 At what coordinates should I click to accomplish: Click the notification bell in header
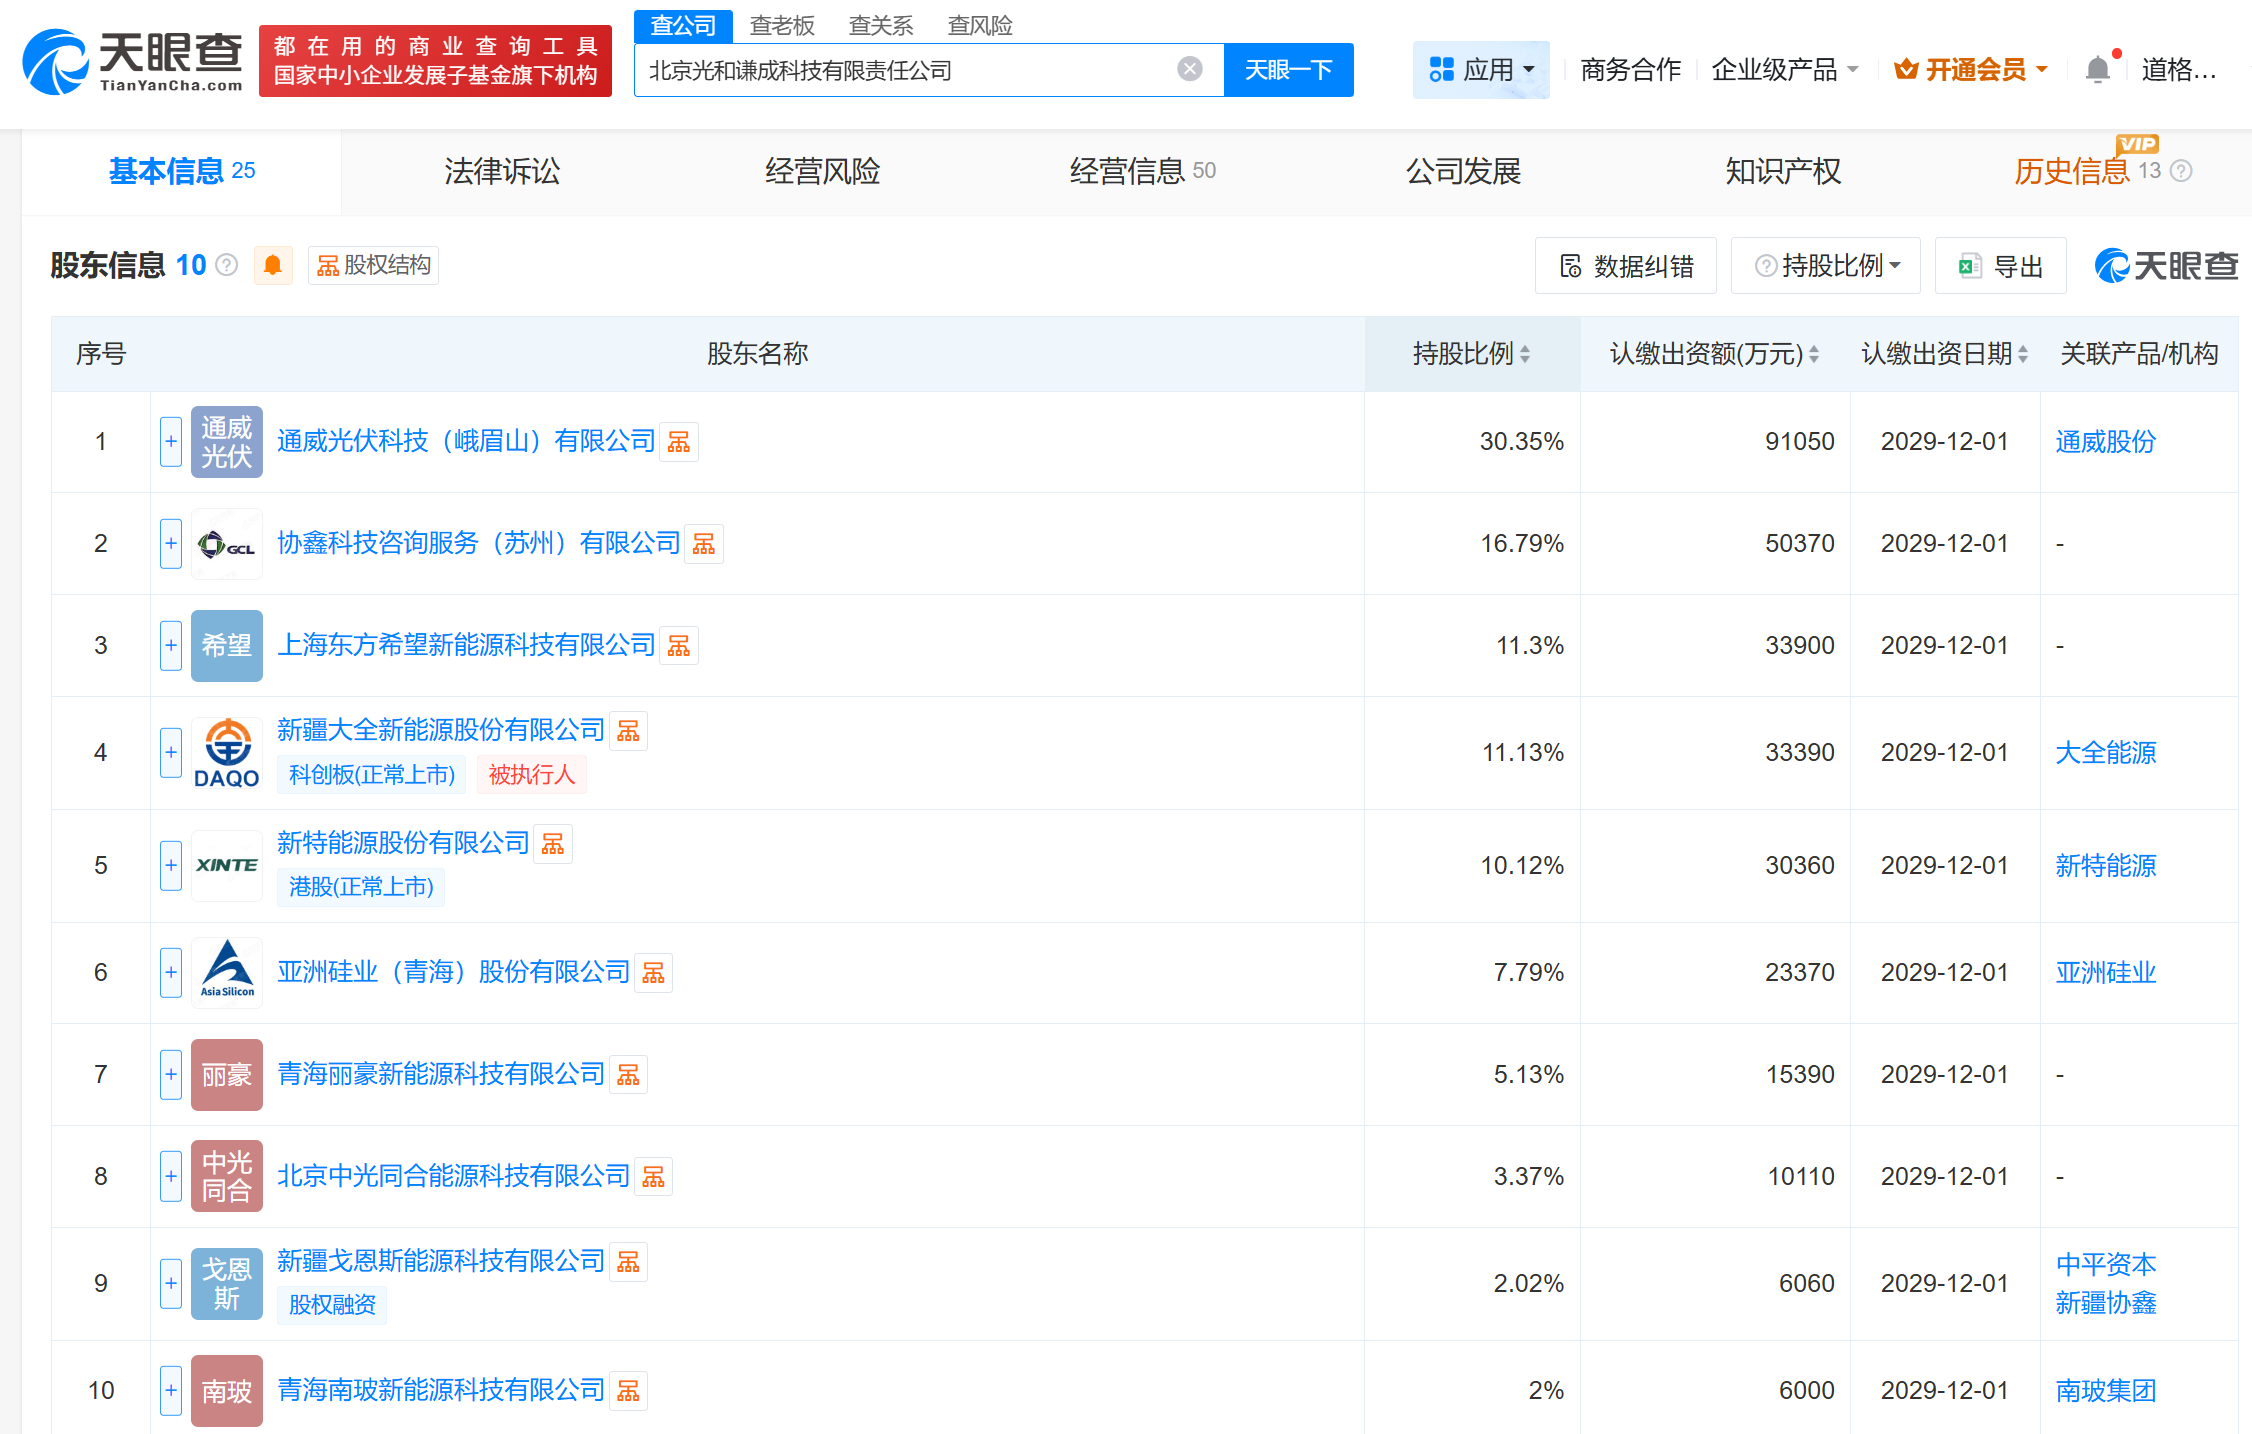point(2098,70)
